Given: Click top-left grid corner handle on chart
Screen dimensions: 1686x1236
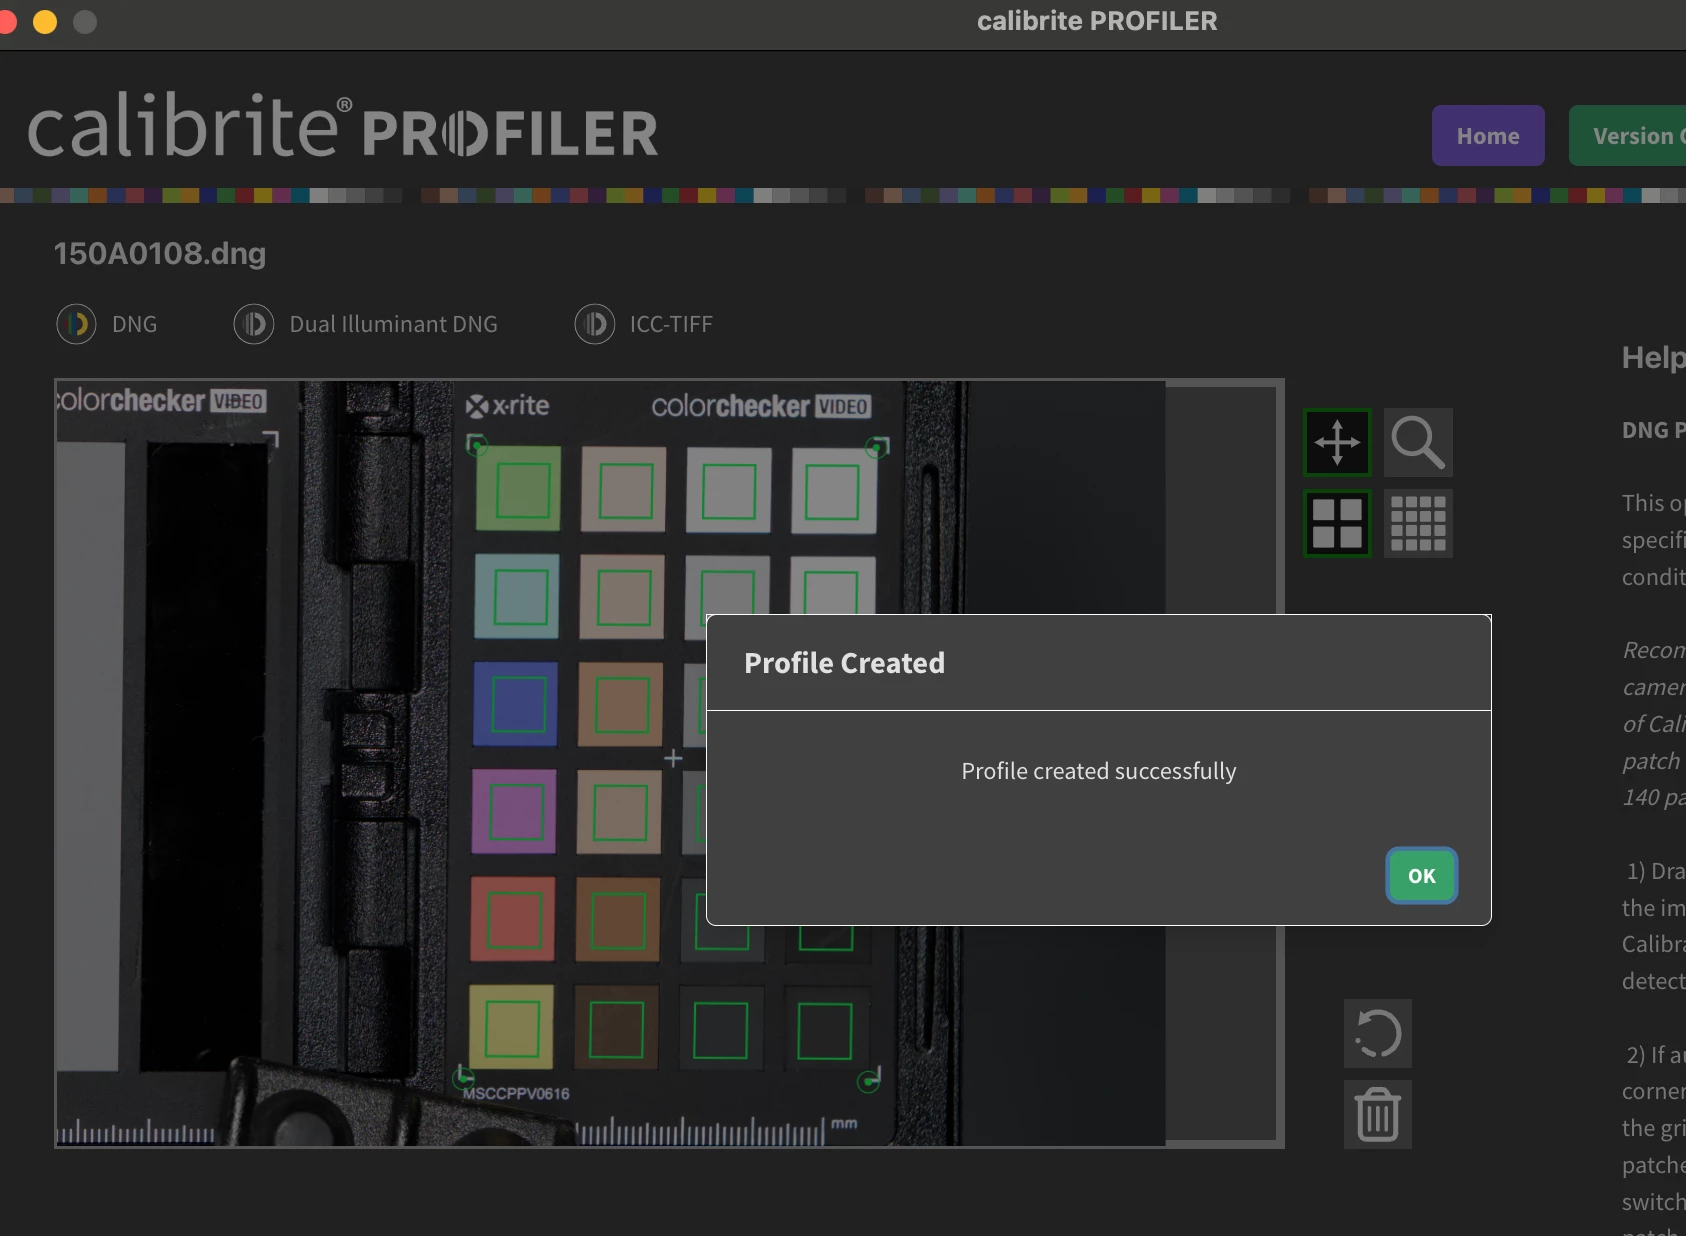Looking at the screenshot, I should click(x=477, y=444).
